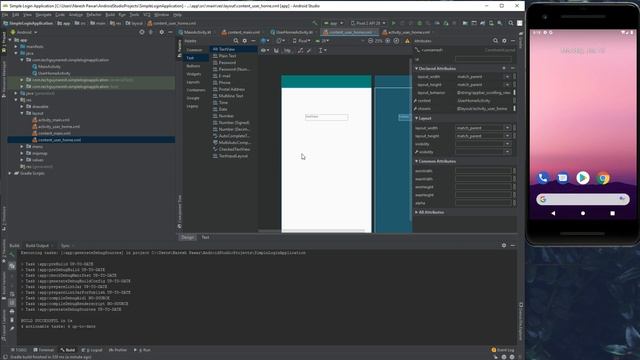Viewport: 640px width, 360px height.
Task: Click the clear constraints icon
Action: pyautogui.click(x=300, y=50)
